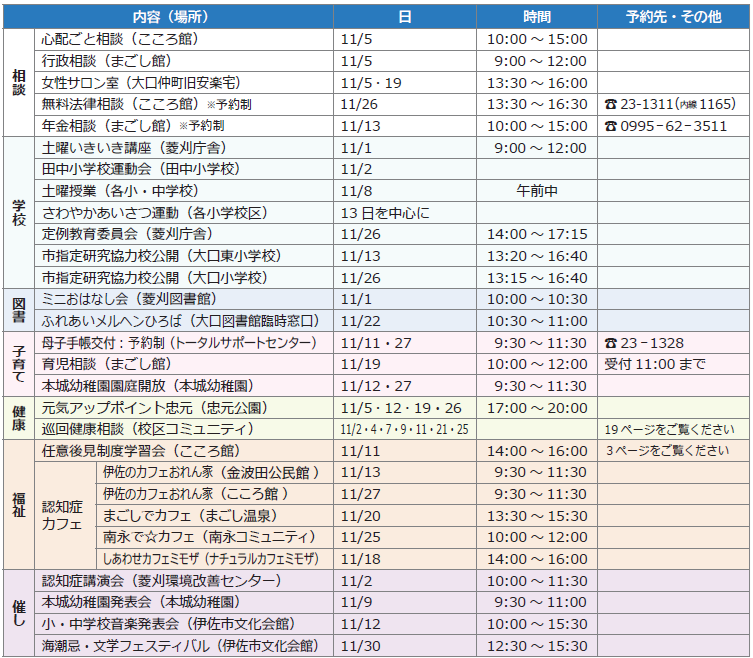Click the 学校 category label

pyautogui.click(x=19, y=212)
